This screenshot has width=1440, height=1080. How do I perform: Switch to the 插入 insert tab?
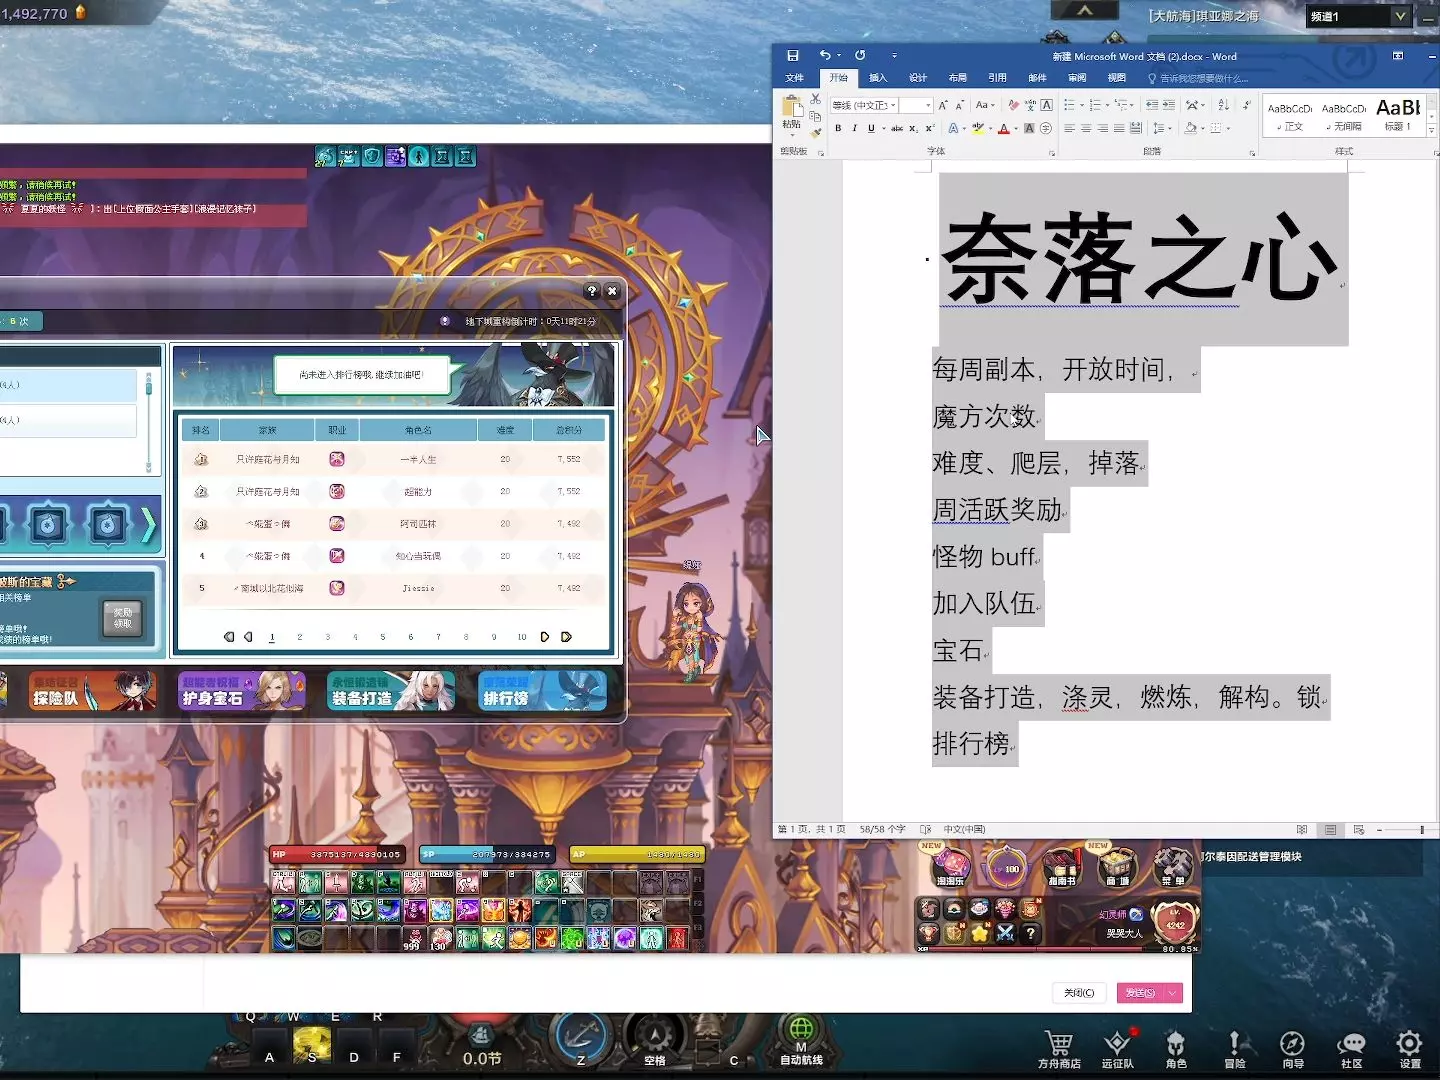click(x=878, y=78)
